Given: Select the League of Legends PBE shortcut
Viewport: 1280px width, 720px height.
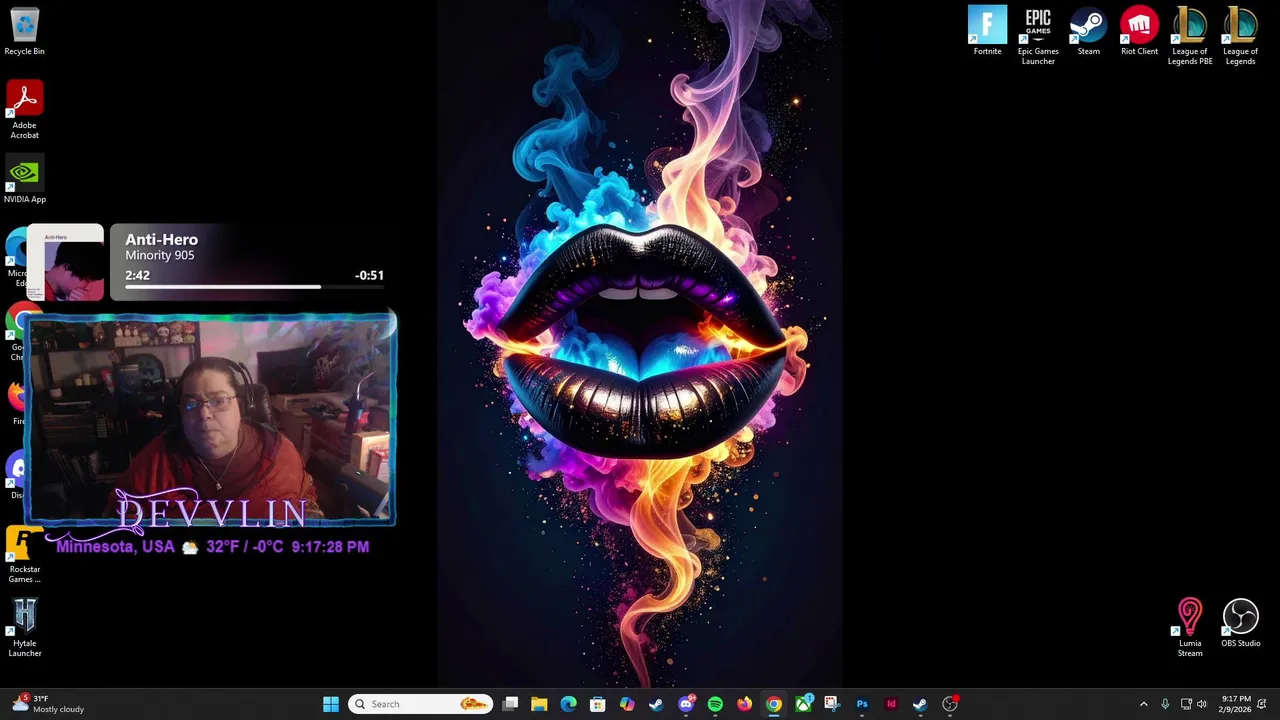Looking at the screenshot, I should point(1190,37).
